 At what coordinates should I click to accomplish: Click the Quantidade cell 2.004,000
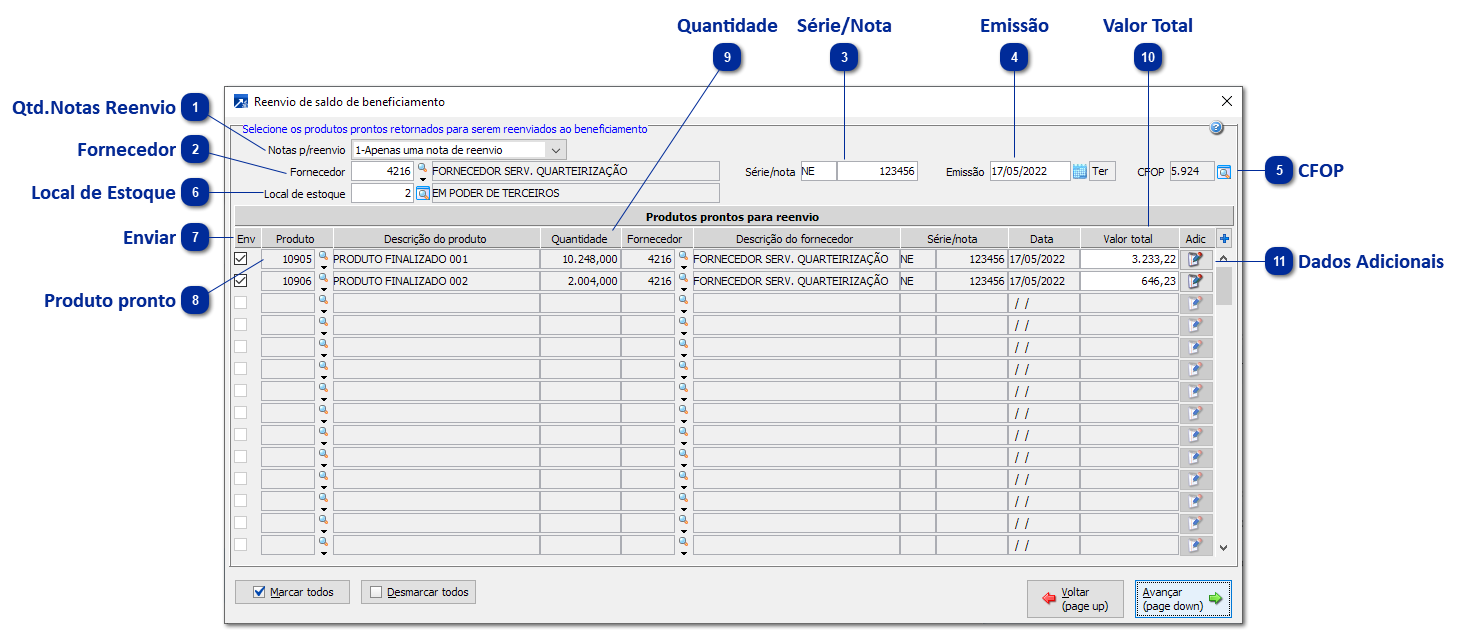click(579, 282)
